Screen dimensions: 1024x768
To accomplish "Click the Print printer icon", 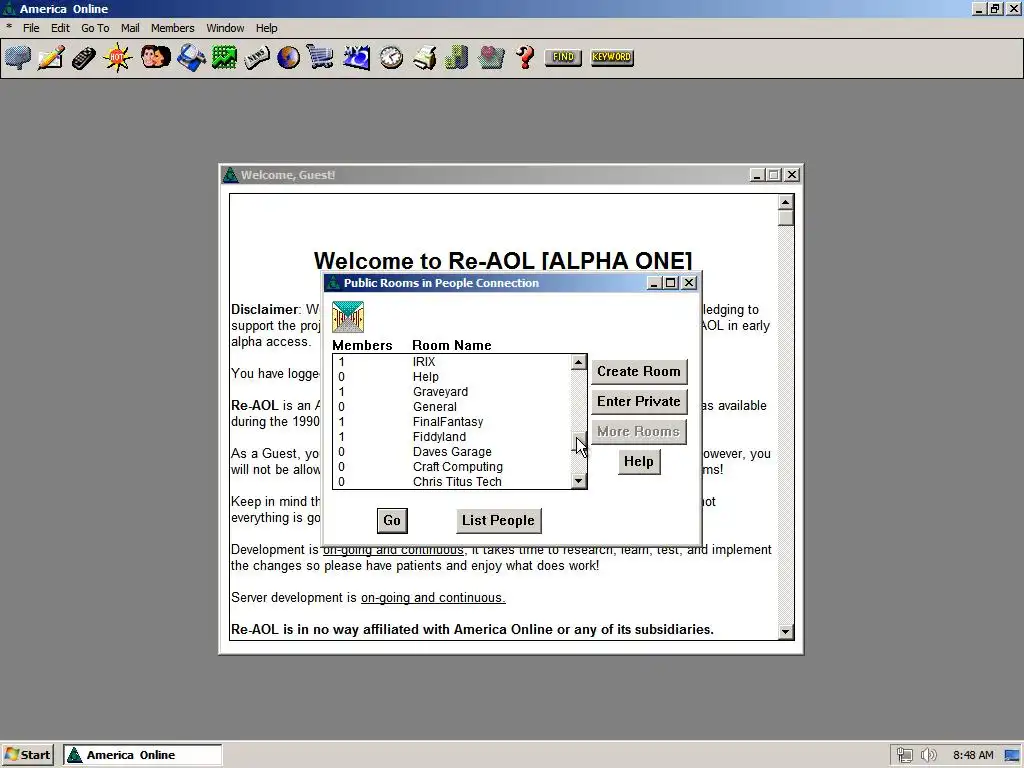I will pyautogui.click(x=424, y=57).
